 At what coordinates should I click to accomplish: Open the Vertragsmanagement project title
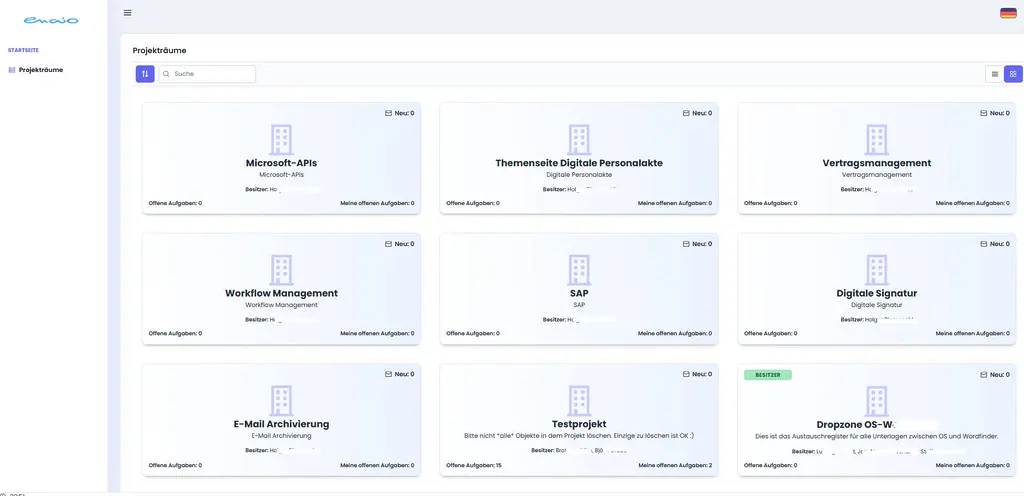tap(877, 163)
